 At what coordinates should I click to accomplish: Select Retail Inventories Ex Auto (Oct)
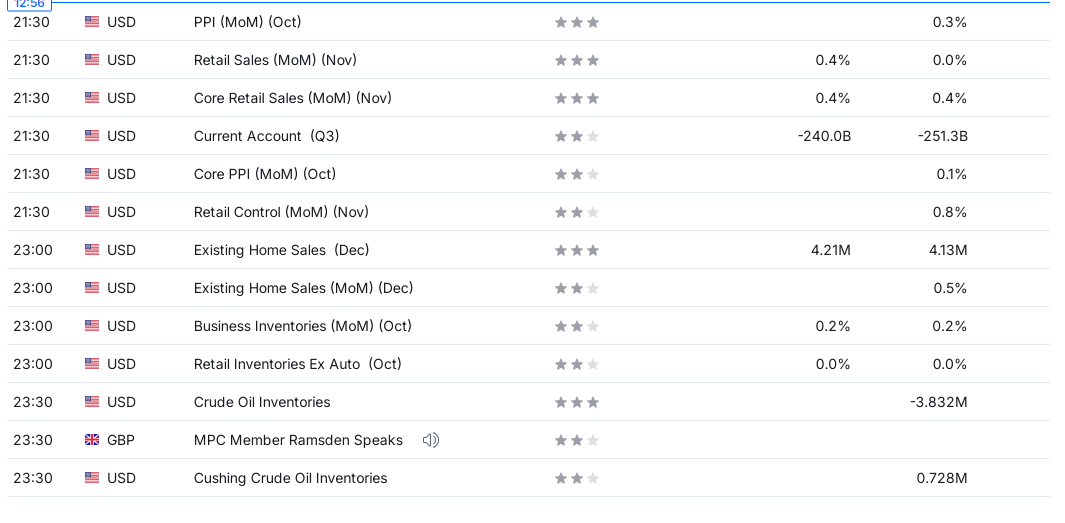coord(297,364)
